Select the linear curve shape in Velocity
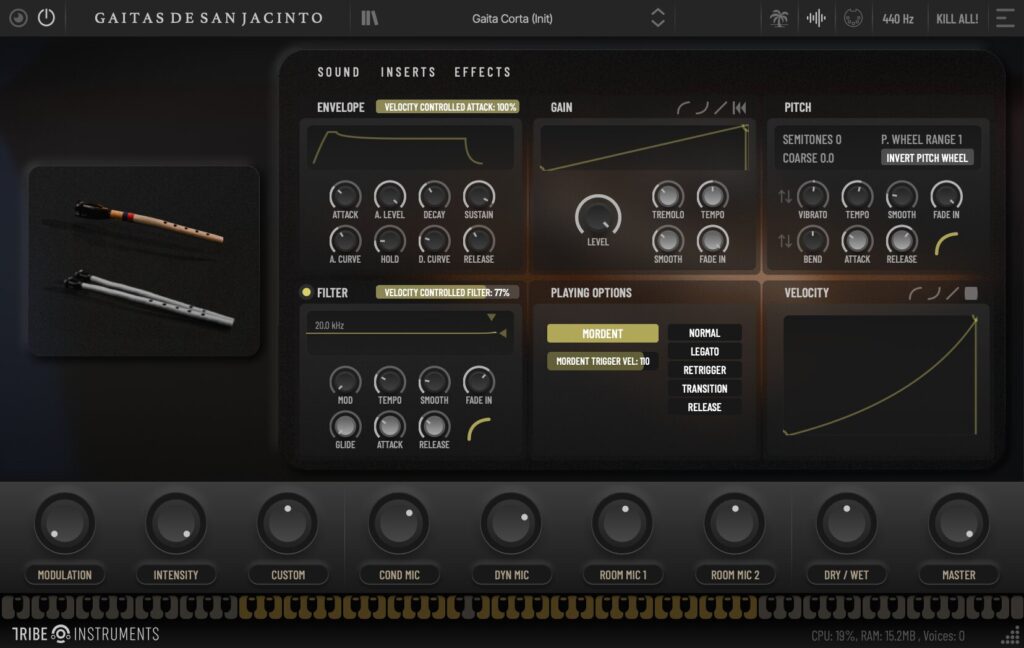Image resolution: width=1024 pixels, height=648 pixels. (x=952, y=293)
